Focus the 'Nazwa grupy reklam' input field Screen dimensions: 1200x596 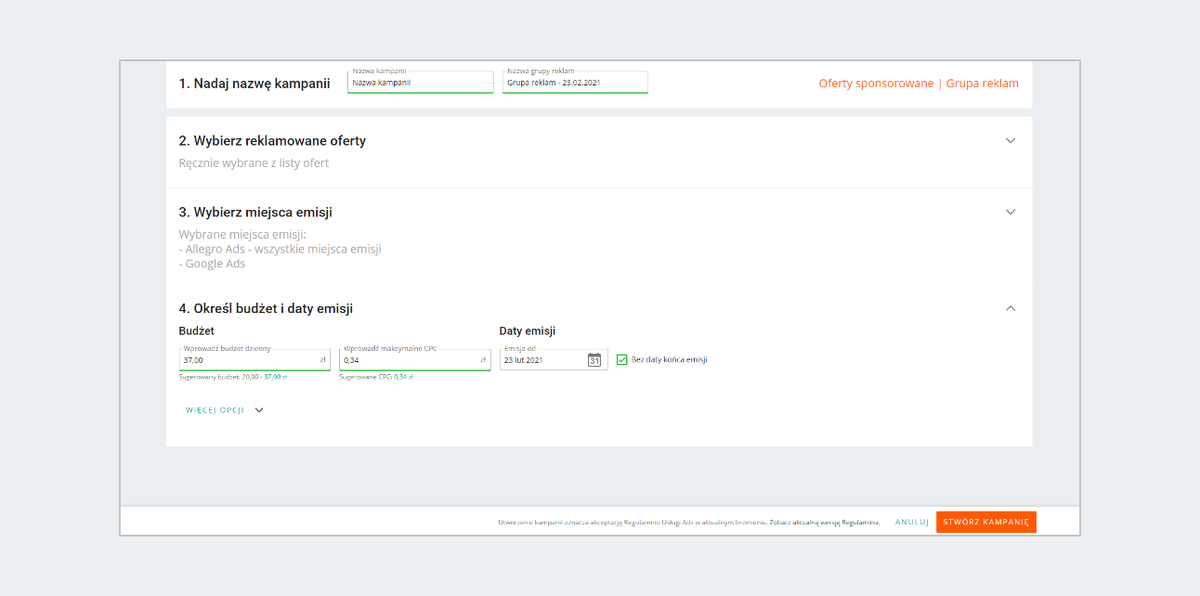pyautogui.click(x=575, y=83)
